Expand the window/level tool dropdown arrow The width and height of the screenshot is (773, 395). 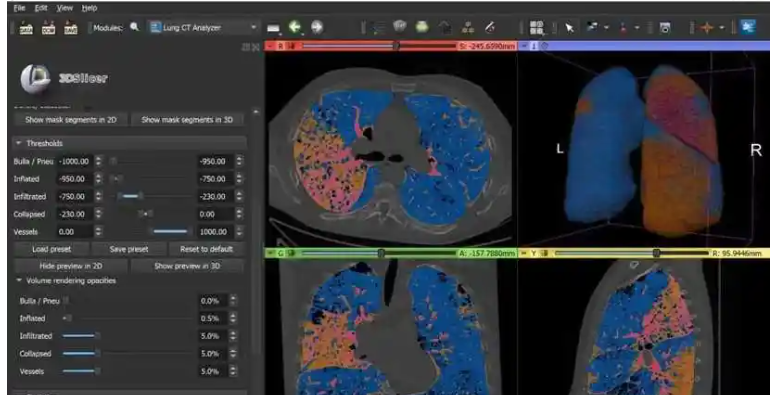click(x=606, y=28)
